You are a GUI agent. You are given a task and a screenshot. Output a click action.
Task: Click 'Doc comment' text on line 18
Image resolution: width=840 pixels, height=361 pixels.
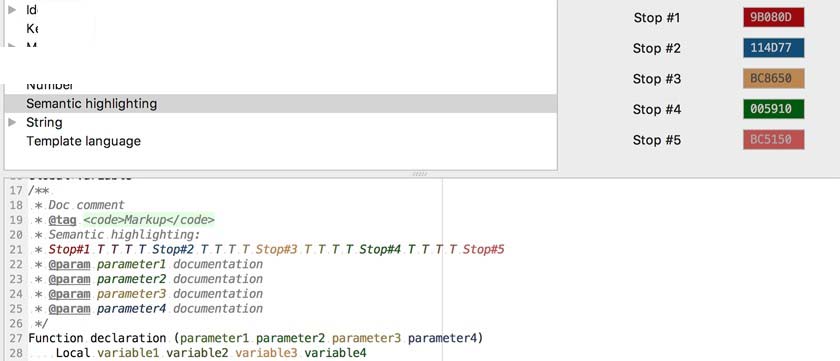(87, 205)
